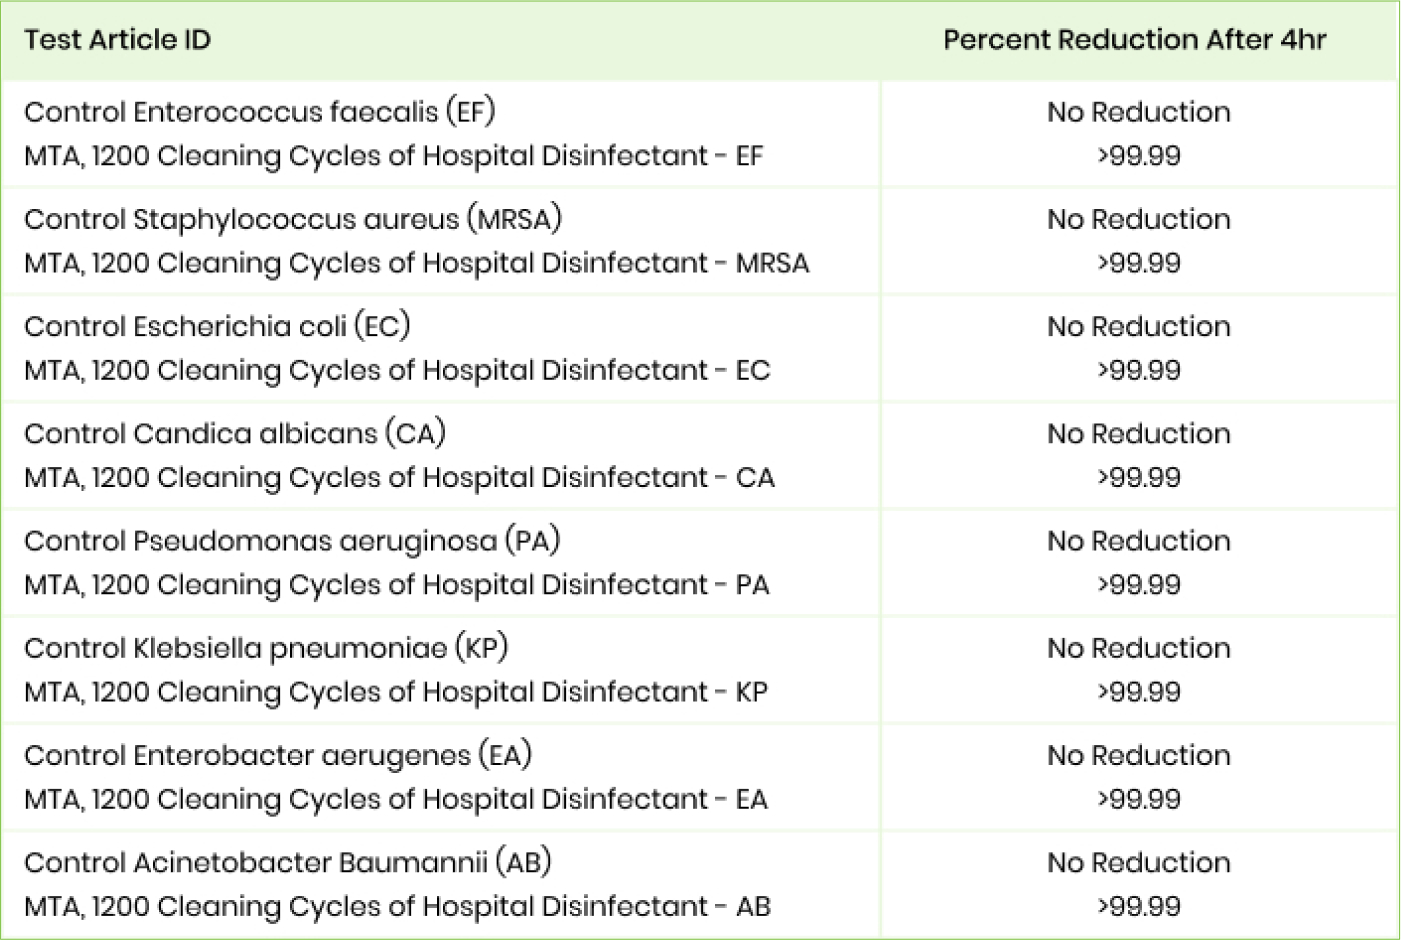1401x940 pixels.
Task: Click the 'Percent Reduction After 4hr' header
Action: (x=1134, y=40)
